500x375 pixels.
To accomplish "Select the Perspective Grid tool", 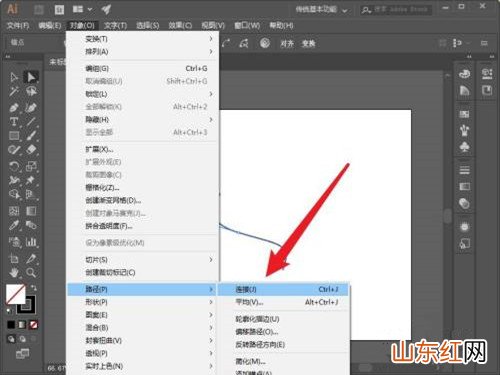I will (31, 194).
